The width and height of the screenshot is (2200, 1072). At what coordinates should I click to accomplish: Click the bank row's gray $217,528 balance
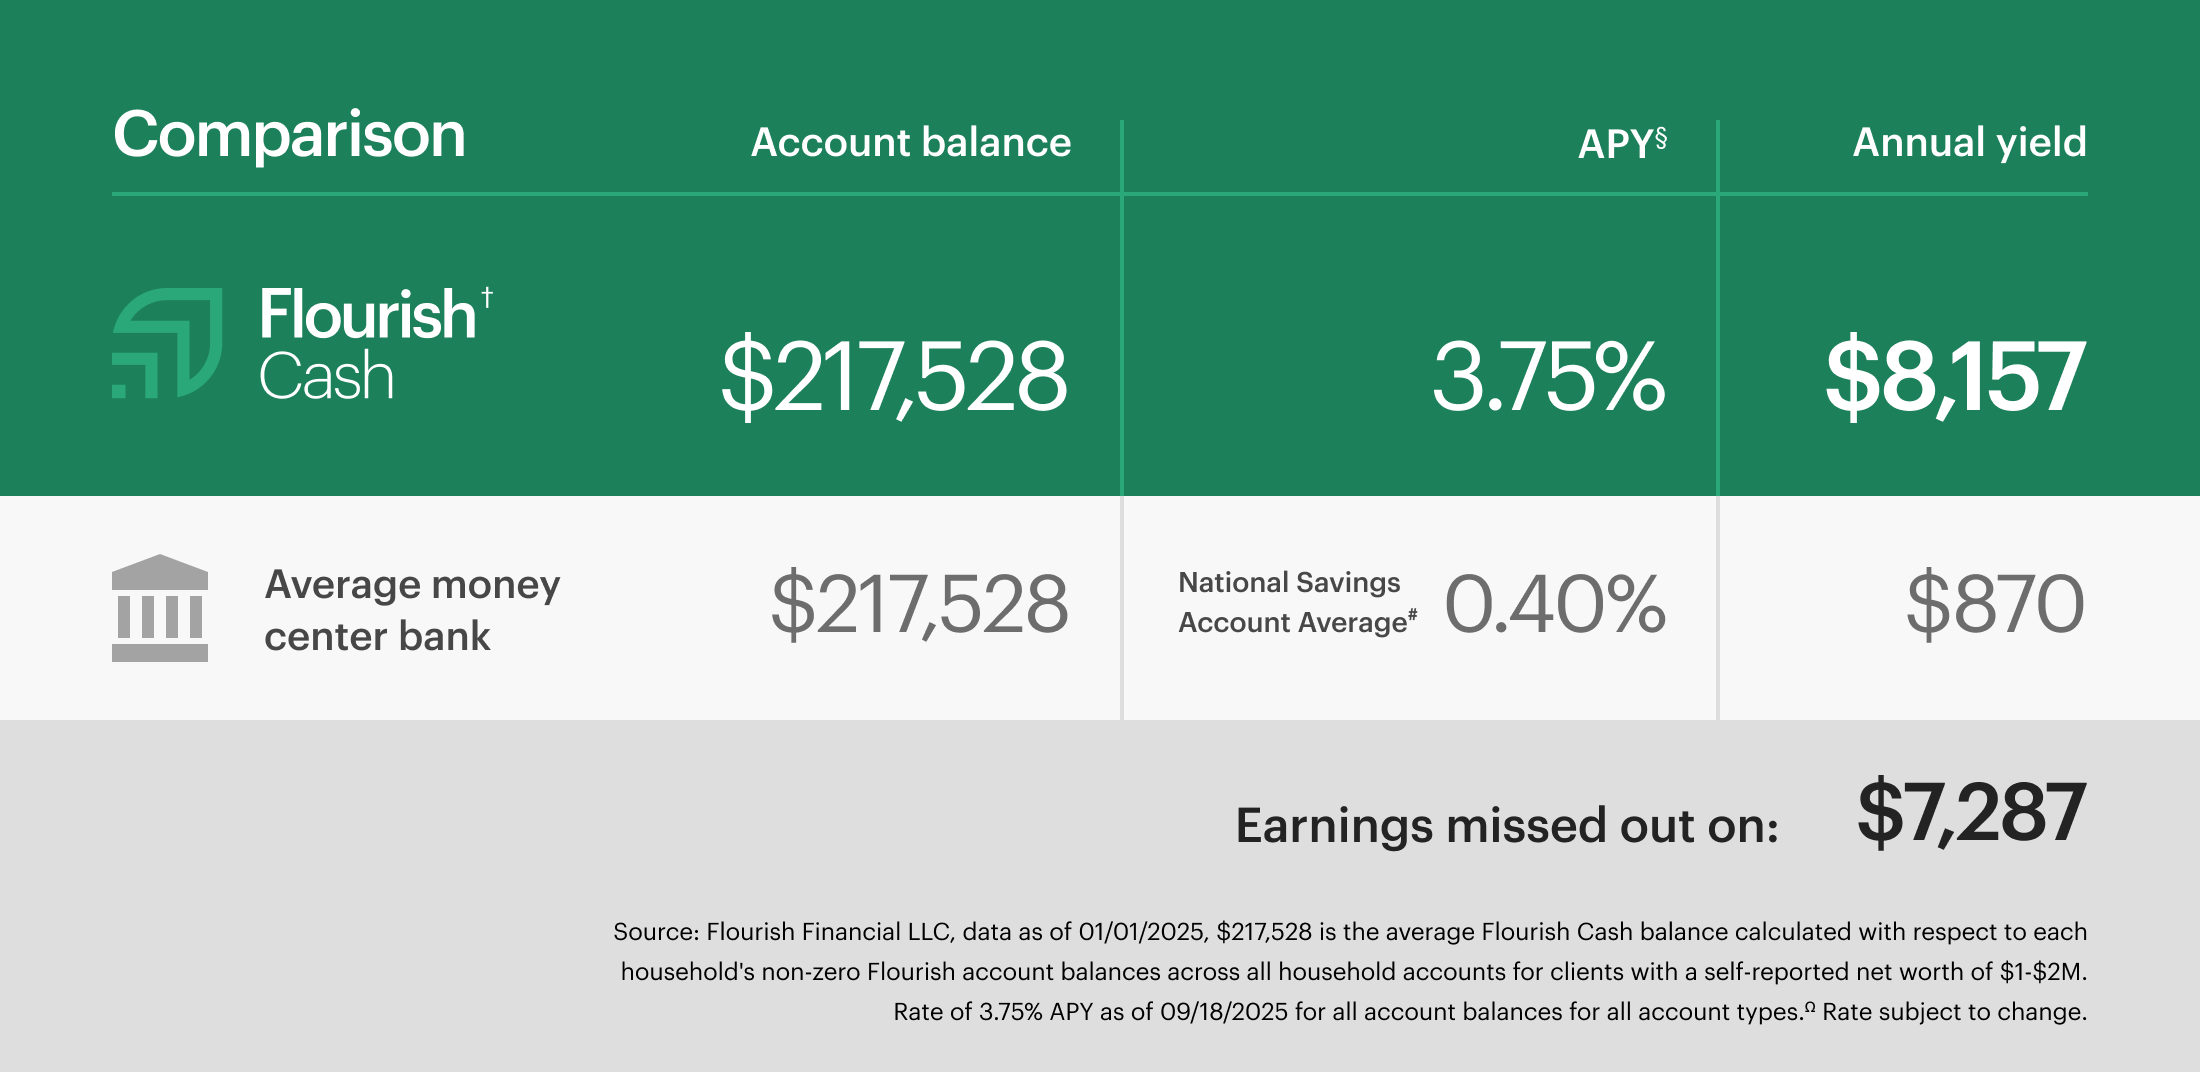[x=919, y=604]
